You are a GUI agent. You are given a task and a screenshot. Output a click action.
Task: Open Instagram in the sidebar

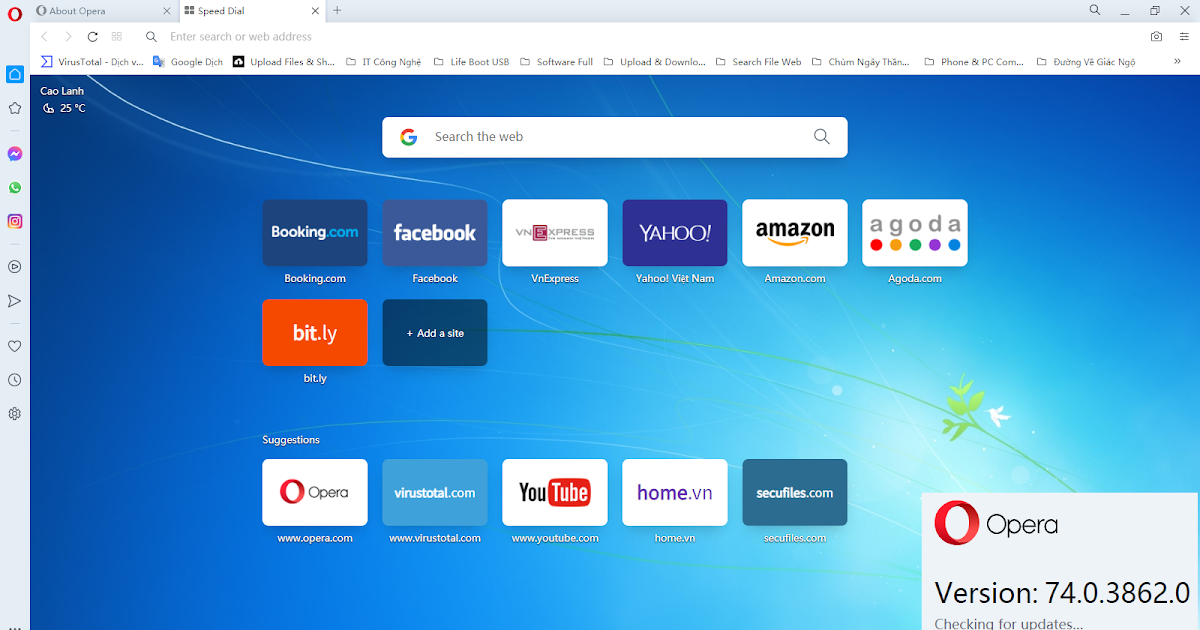click(x=15, y=221)
